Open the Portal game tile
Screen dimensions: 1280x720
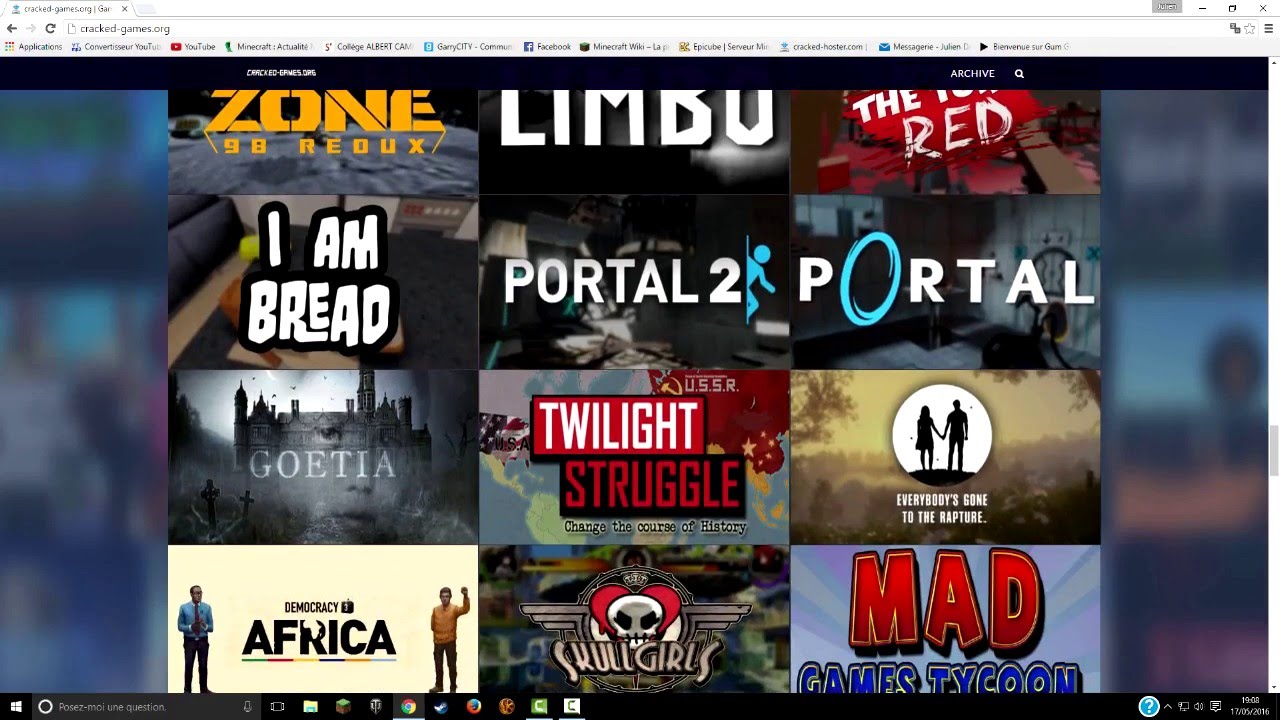[945, 282]
